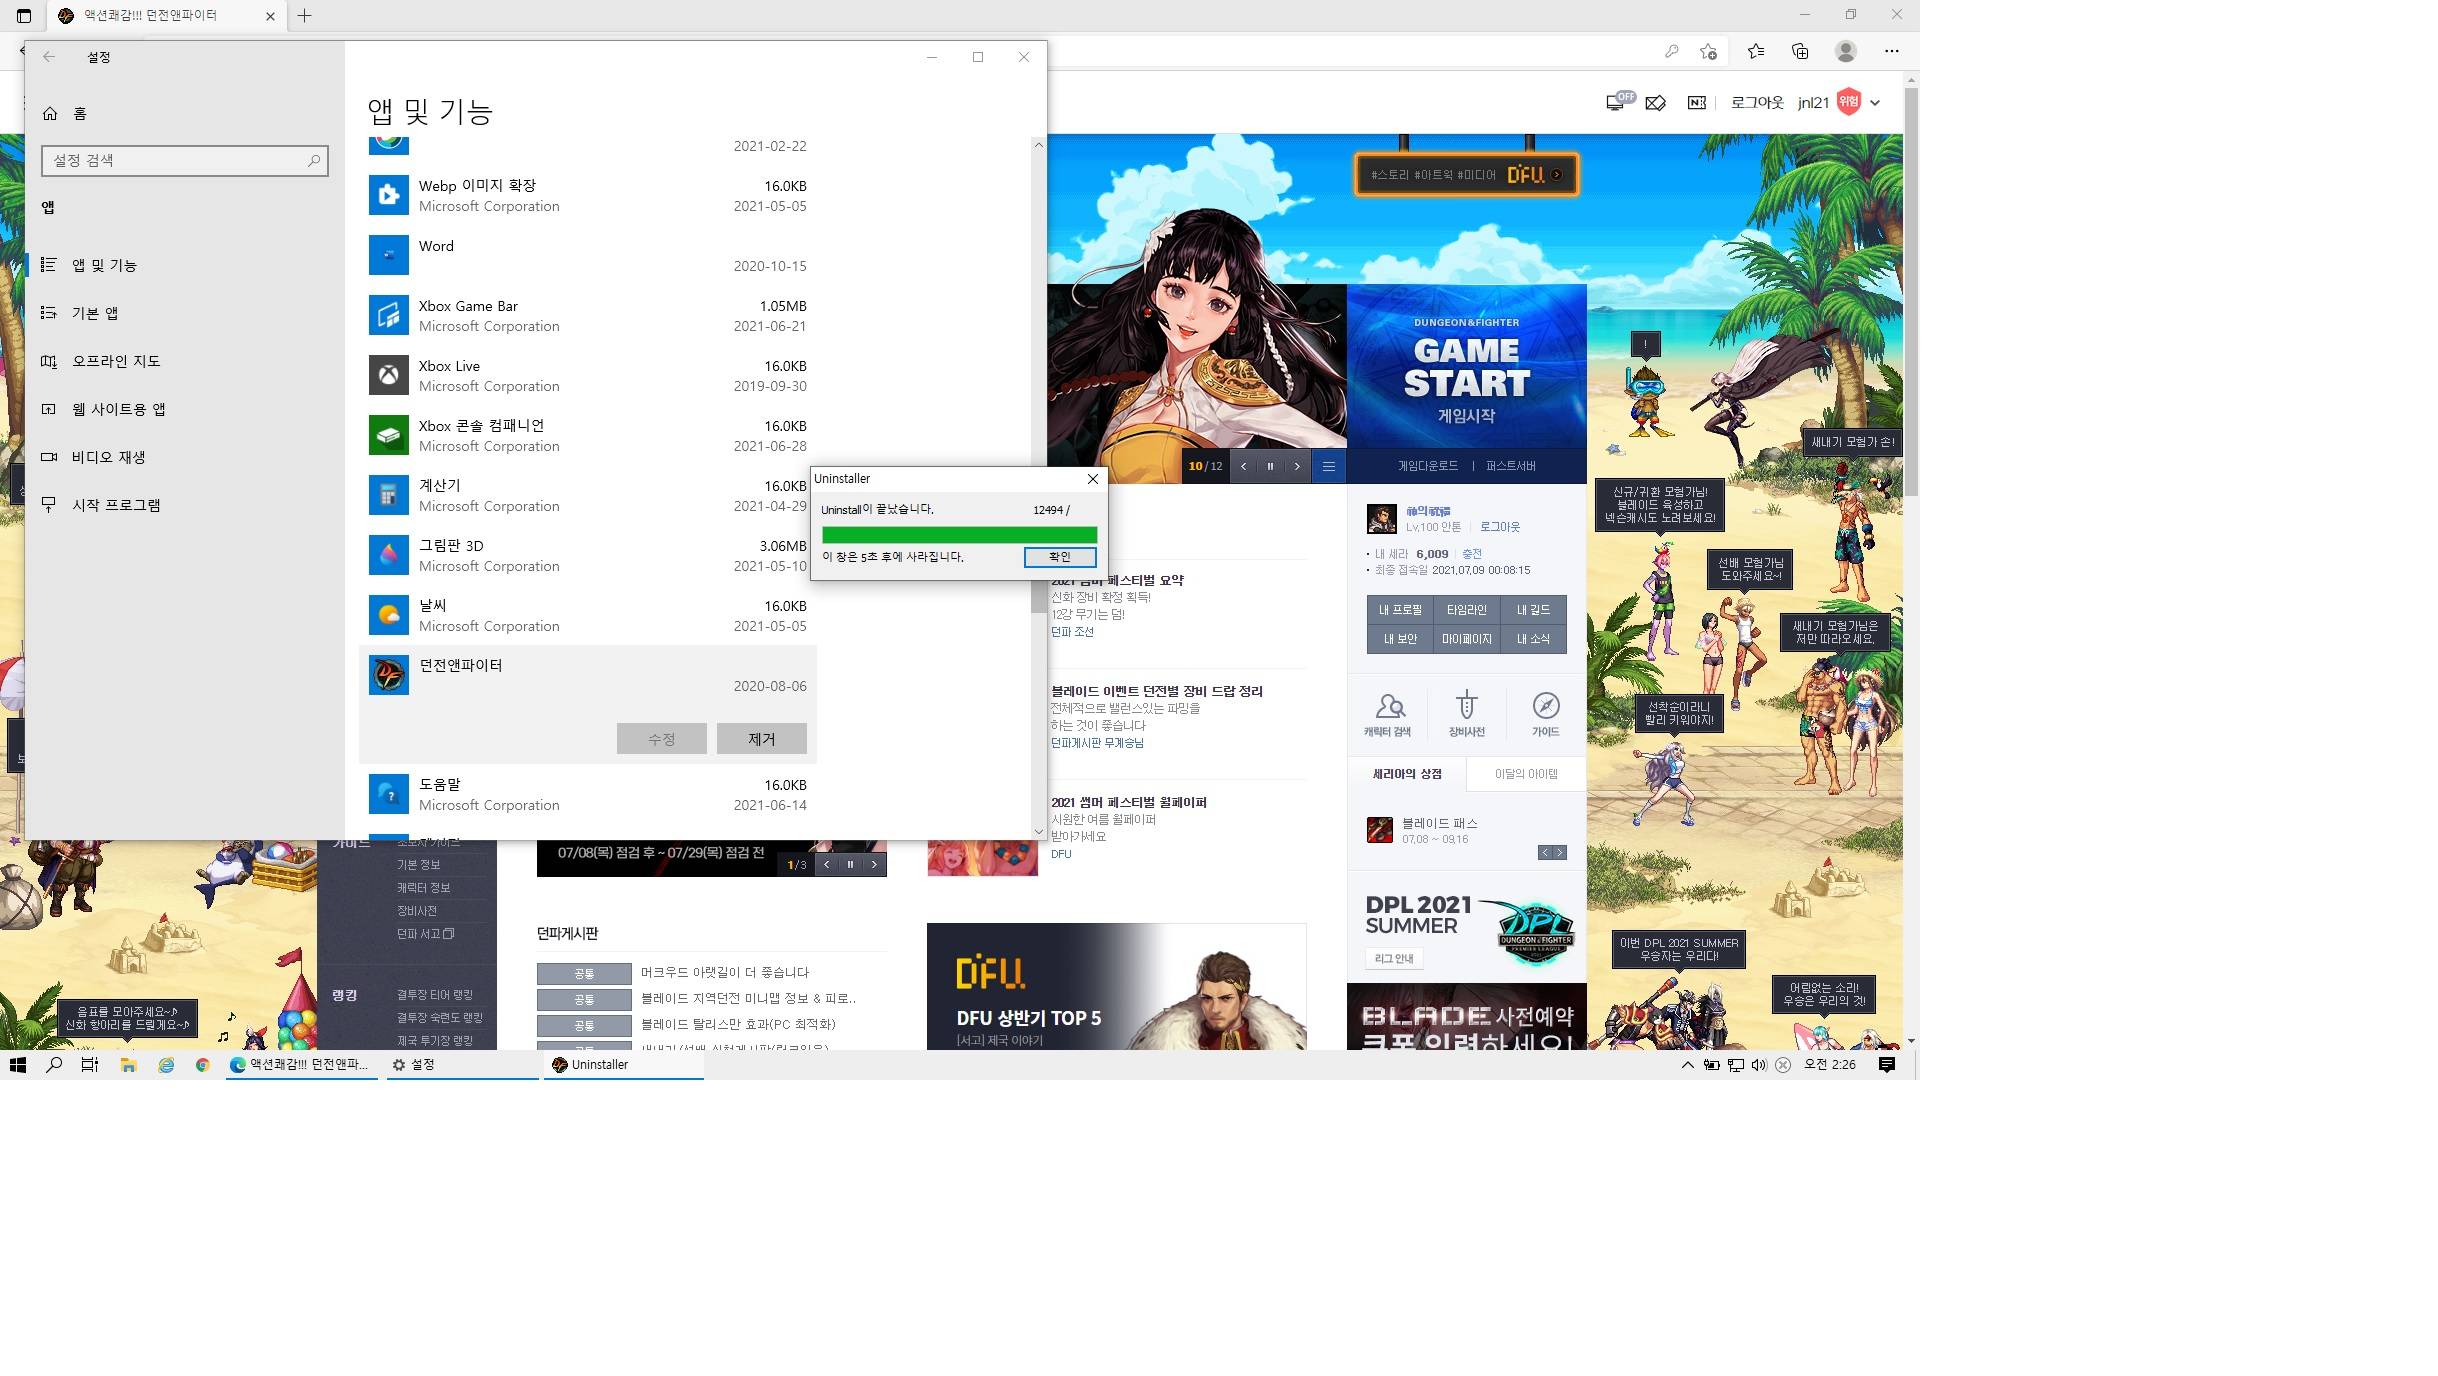Click GAME START 게임시작 banner
2438x1376 pixels.
1466,367
